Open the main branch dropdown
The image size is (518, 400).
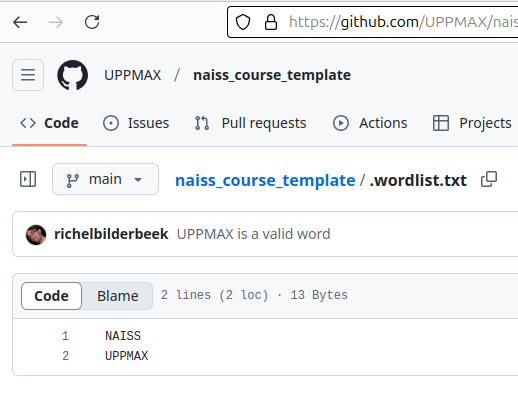(x=105, y=179)
